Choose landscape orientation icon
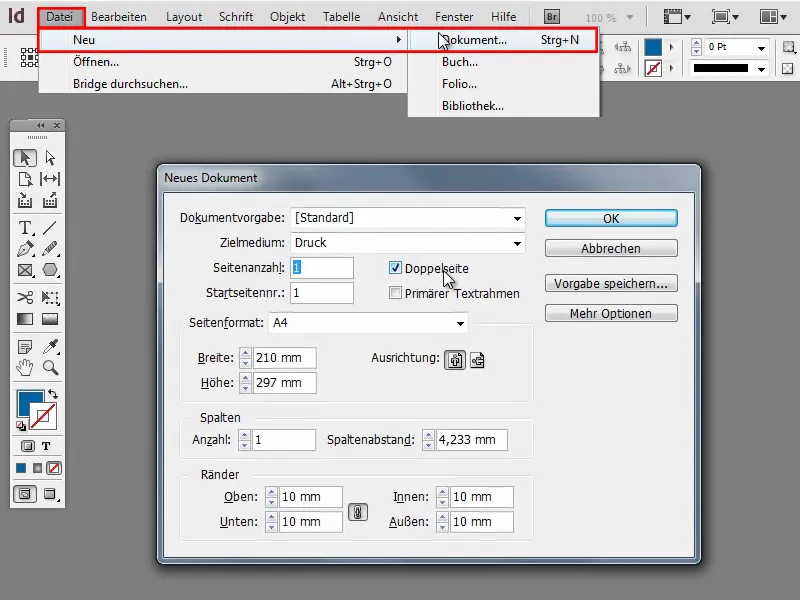Image resolution: width=800 pixels, height=600 pixels. tap(477, 360)
